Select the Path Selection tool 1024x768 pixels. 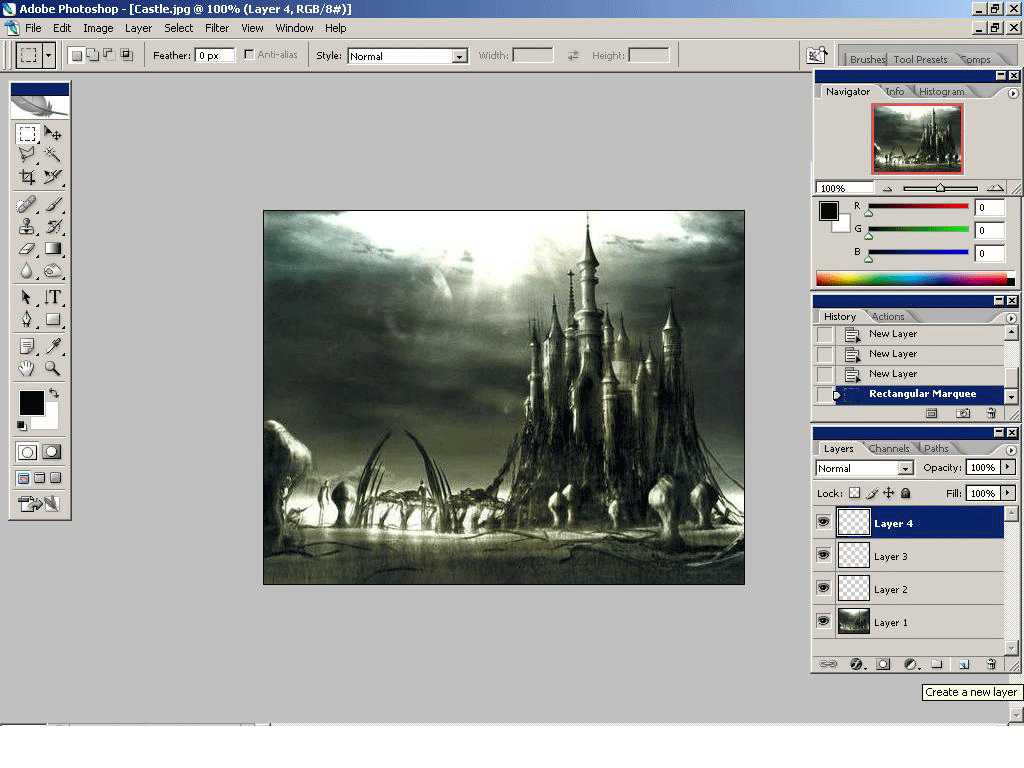coord(27,297)
